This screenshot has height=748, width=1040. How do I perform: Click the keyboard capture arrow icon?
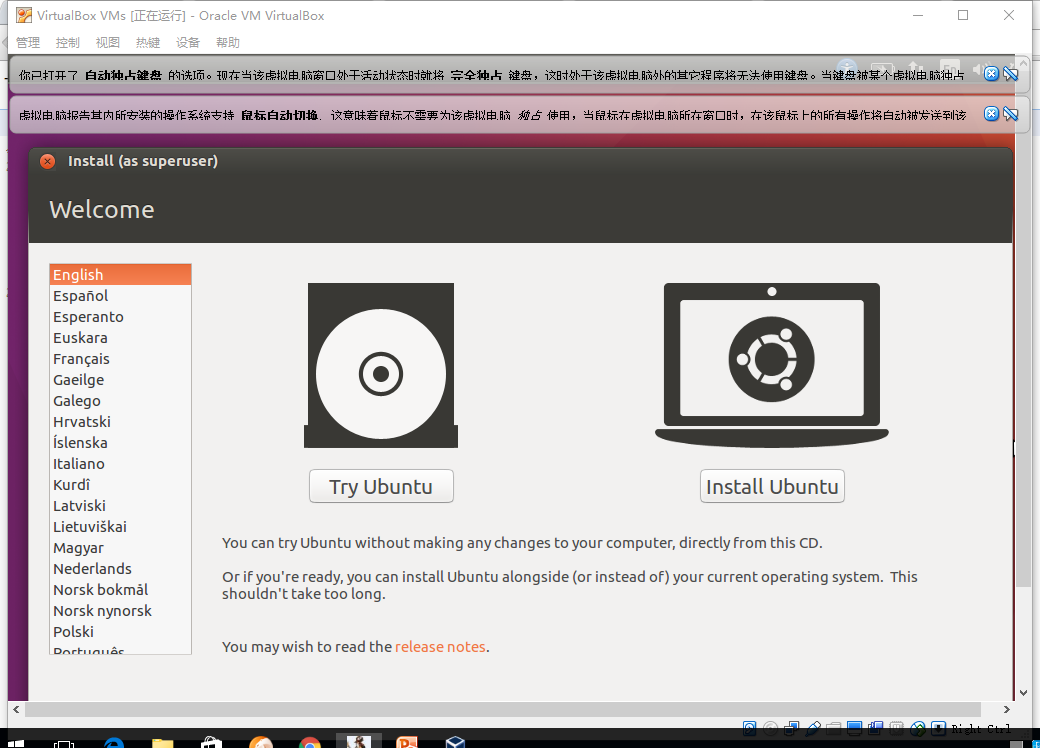point(939,729)
